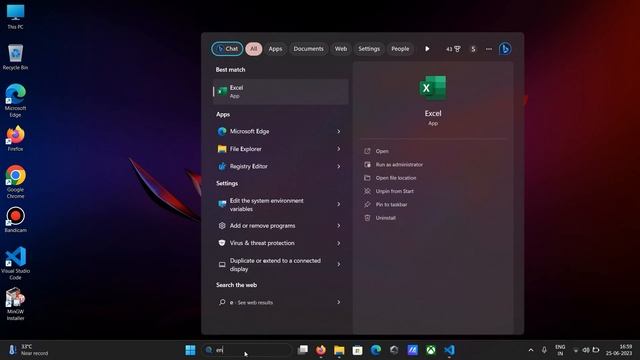Screen dimensions: 640x360
Task: Open Visual Studio Code from taskbar
Action: point(449,350)
